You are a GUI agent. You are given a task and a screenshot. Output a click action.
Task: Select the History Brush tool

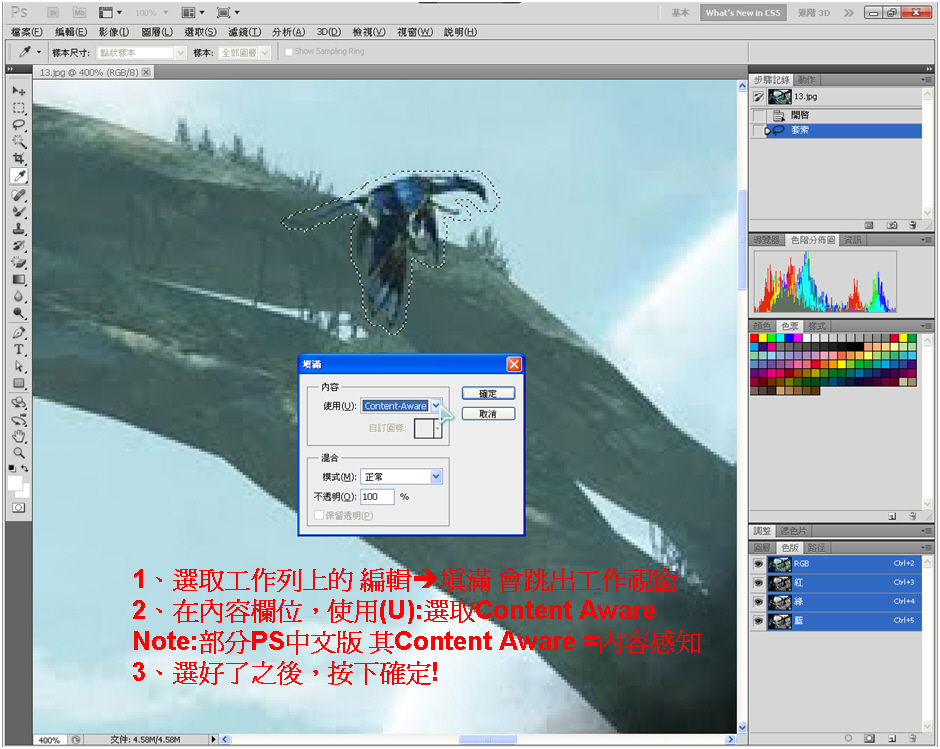click(19, 245)
